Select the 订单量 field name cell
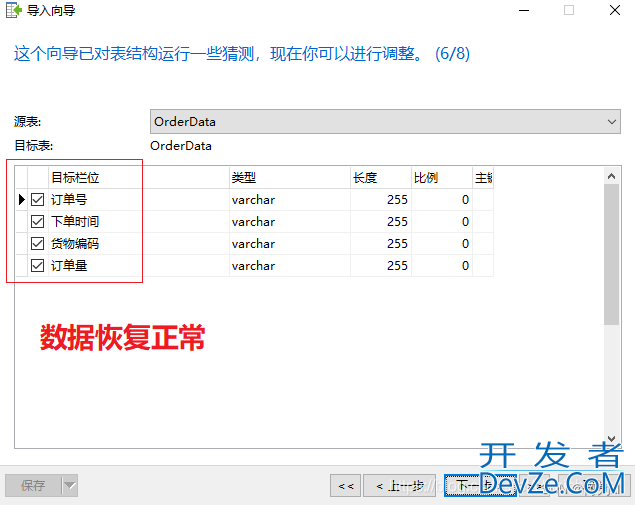The height and width of the screenshot is (505, 635). 139,266
